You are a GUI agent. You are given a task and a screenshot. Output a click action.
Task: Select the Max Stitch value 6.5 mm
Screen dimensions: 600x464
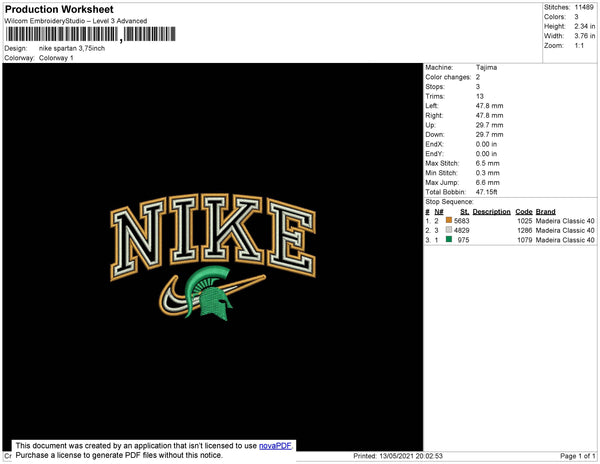488,163
